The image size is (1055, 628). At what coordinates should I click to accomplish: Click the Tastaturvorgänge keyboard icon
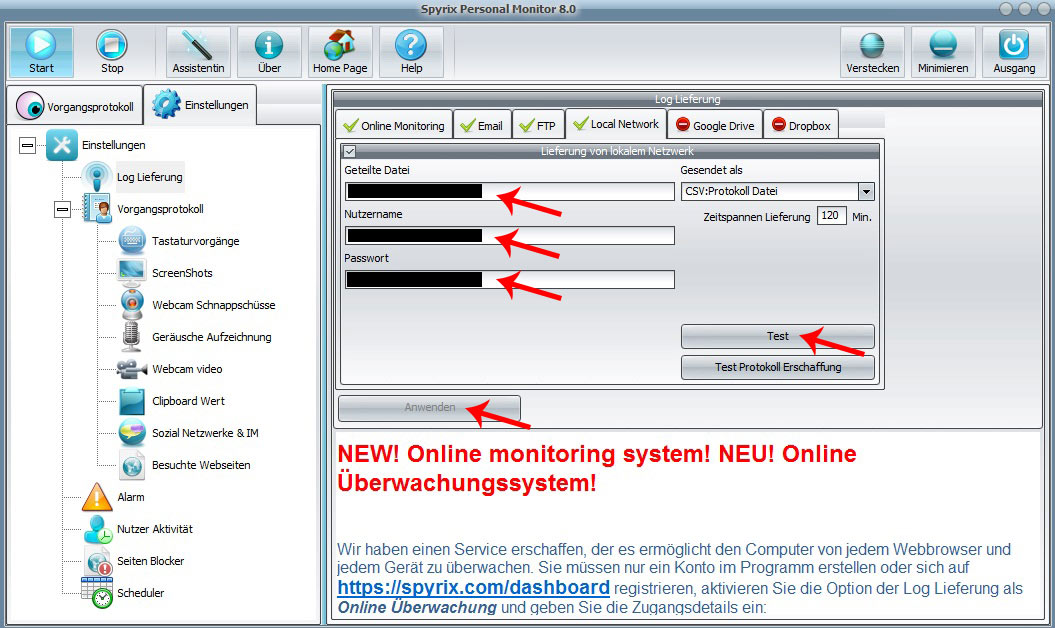pos(132,241)
